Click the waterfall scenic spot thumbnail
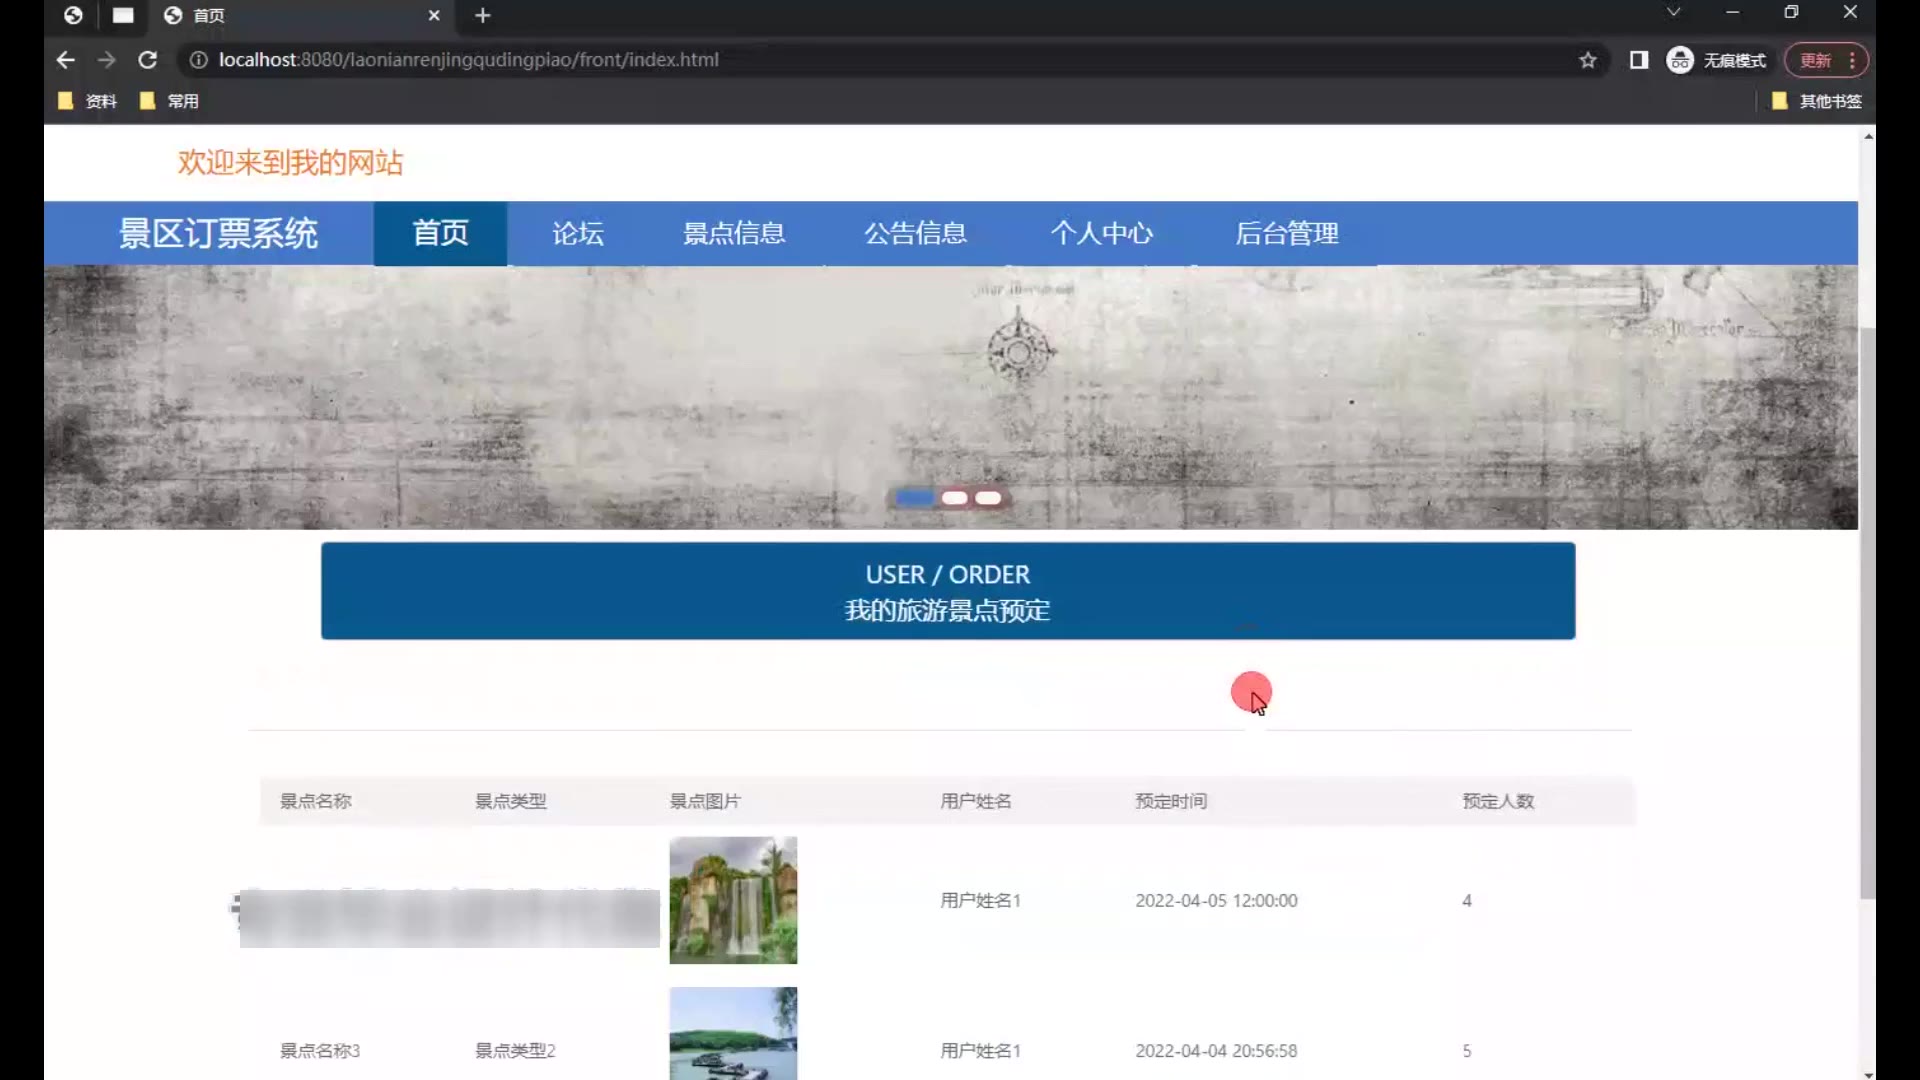Image resolution: width=1920 pixels, height=1080 pixels. [733, 900]
